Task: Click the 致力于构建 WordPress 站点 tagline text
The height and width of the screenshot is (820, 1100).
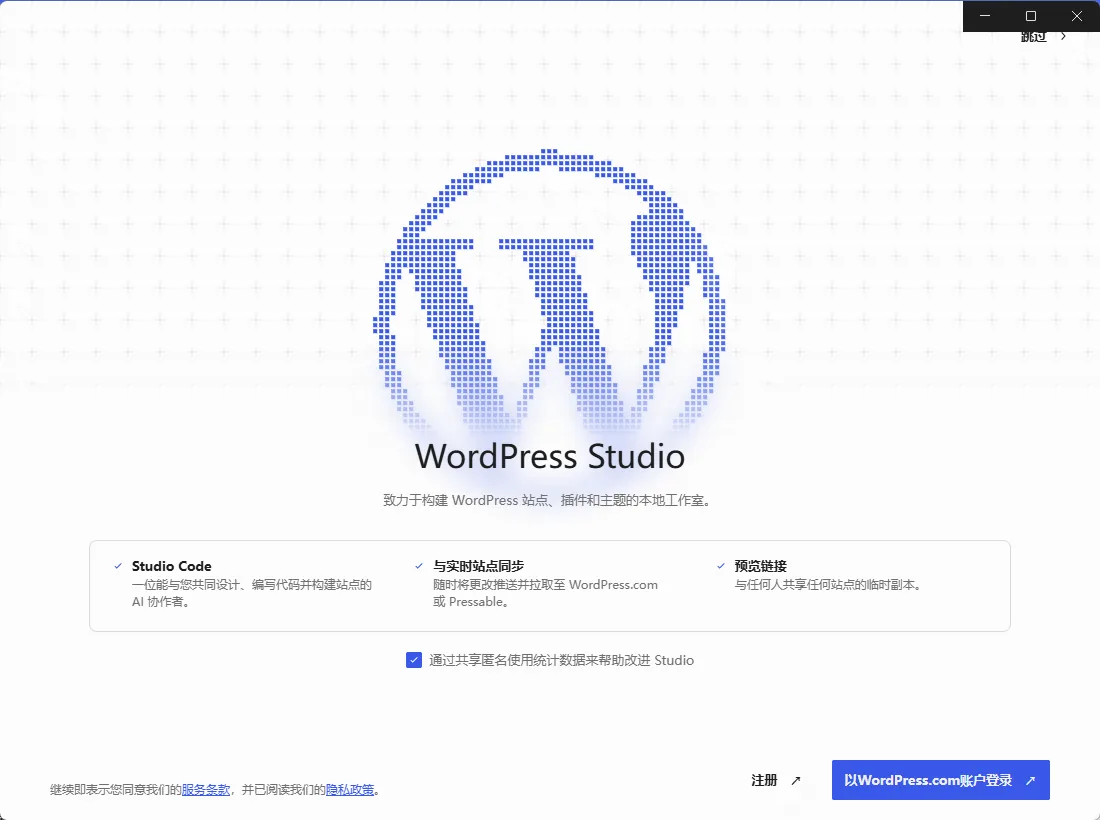Action: (x=548, y=500)
